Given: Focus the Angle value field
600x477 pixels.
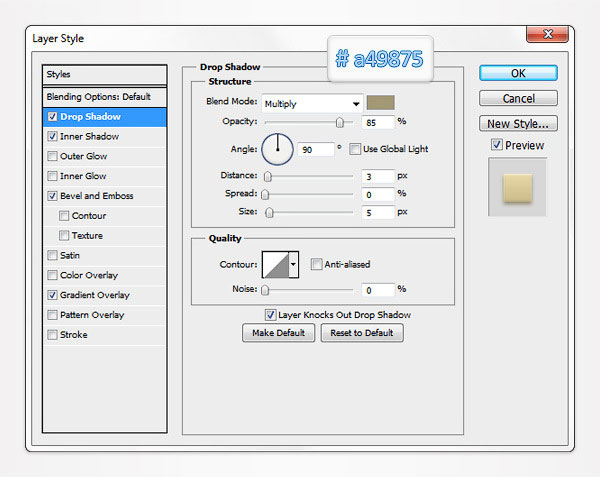Looking at the screenshot, I should tap(316, 150).
